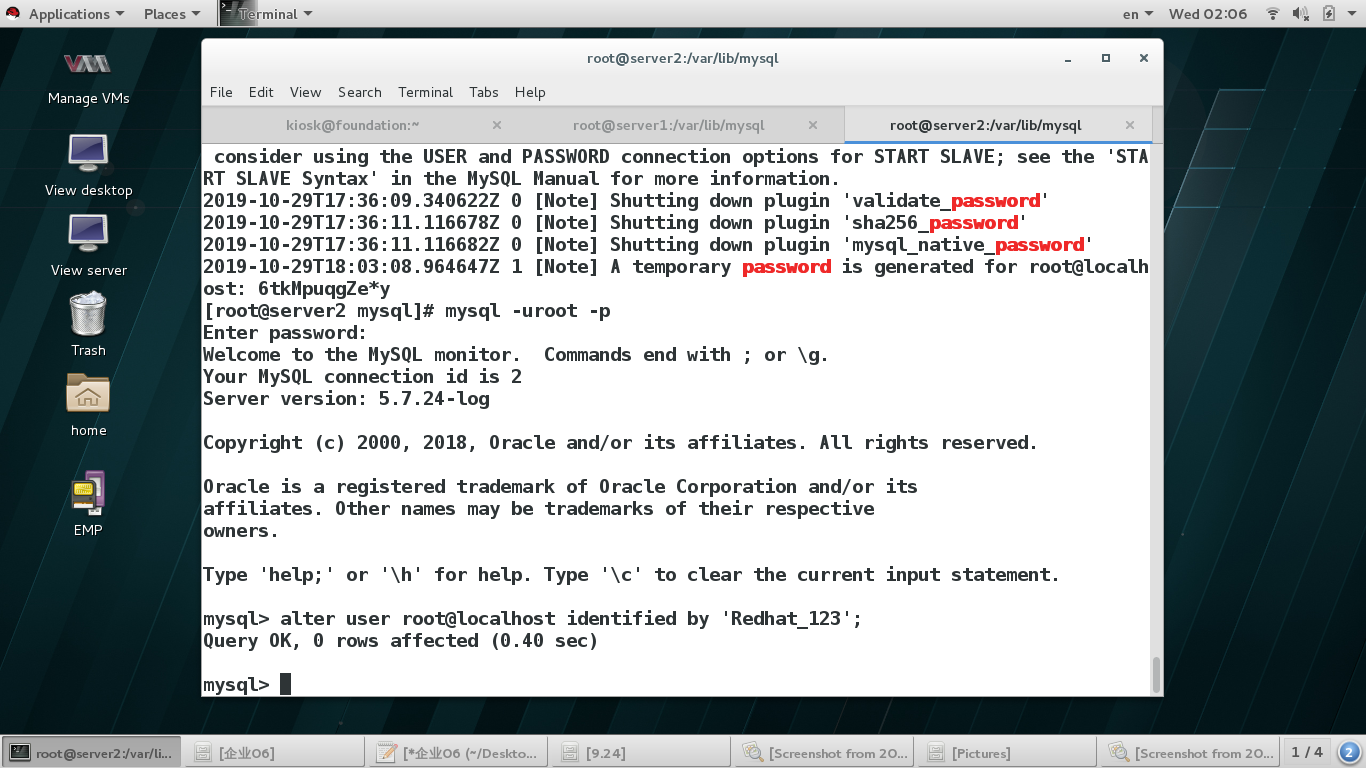Open the [Pictures] taskbar window
This screenshot has width=1366, height=768.
pos(1008,753)
